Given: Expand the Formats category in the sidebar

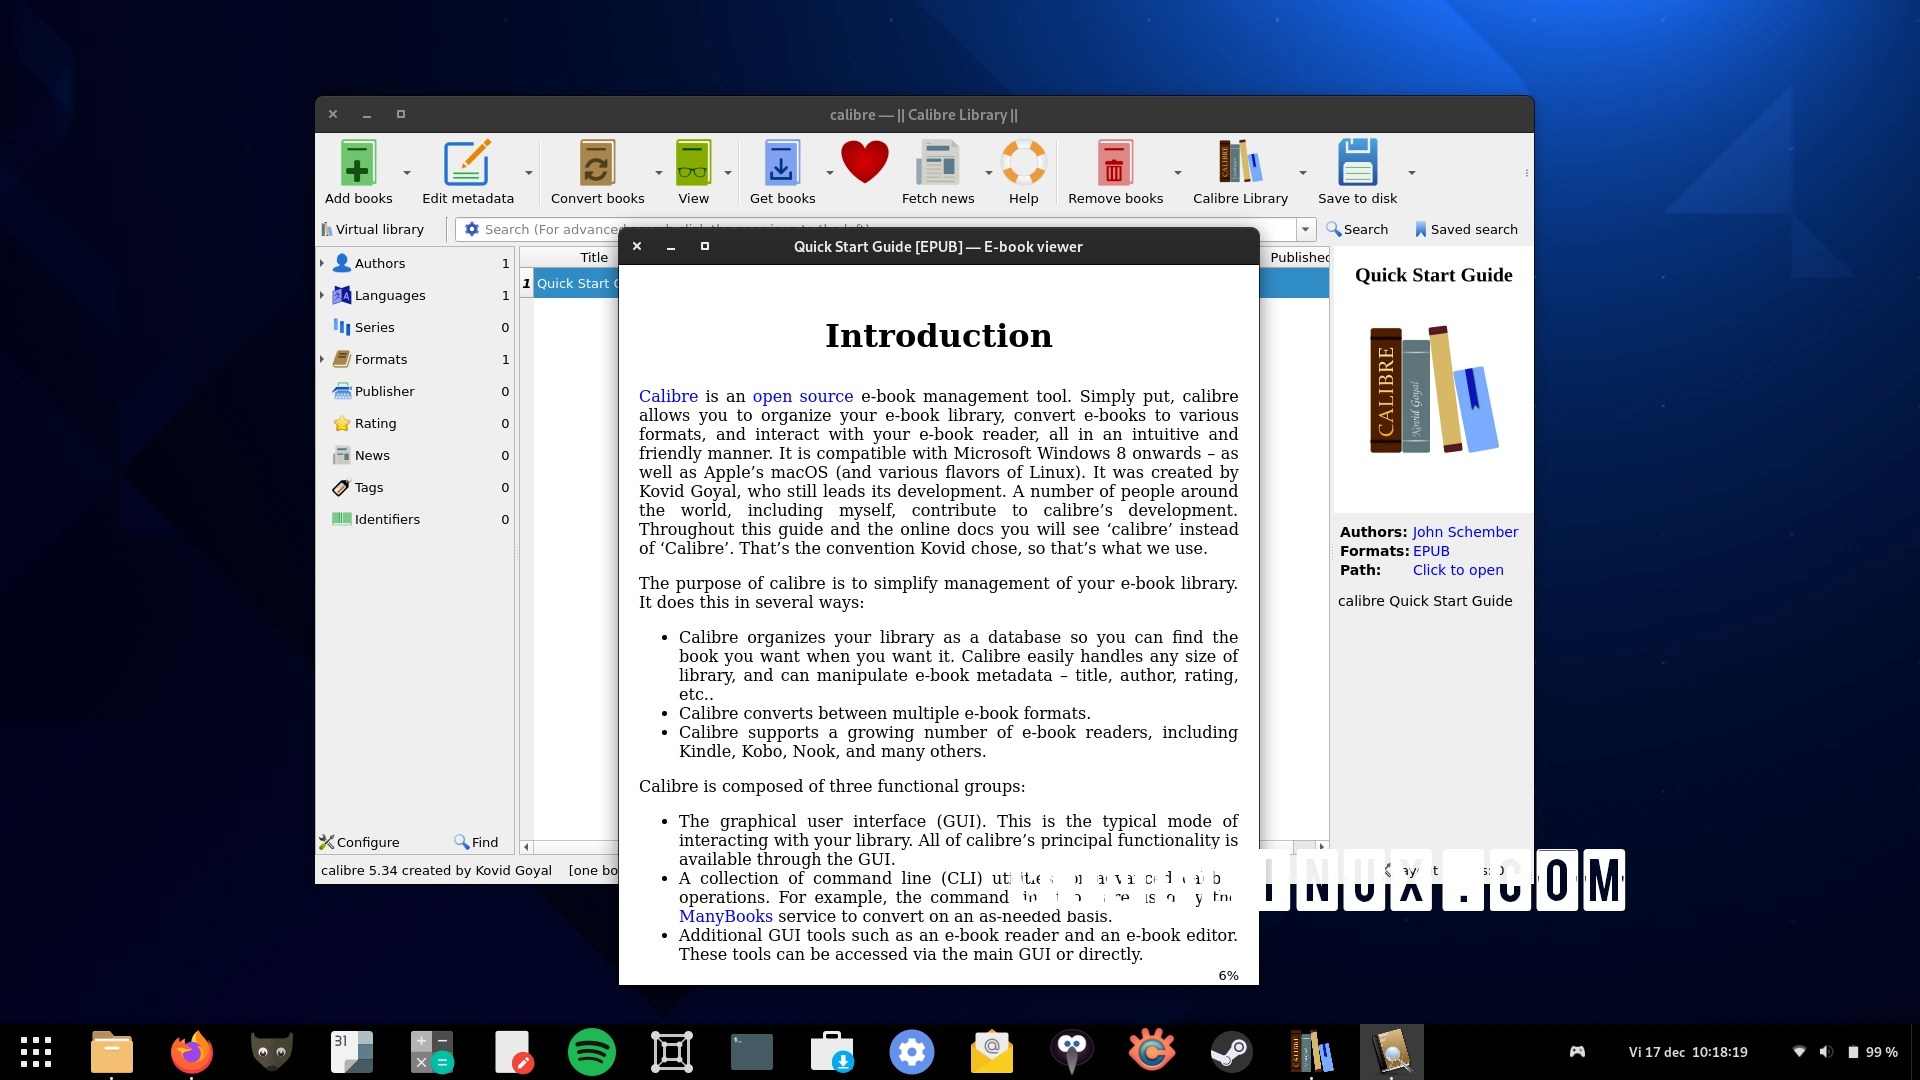Looking at the screenshot, I should coord(322,359).
